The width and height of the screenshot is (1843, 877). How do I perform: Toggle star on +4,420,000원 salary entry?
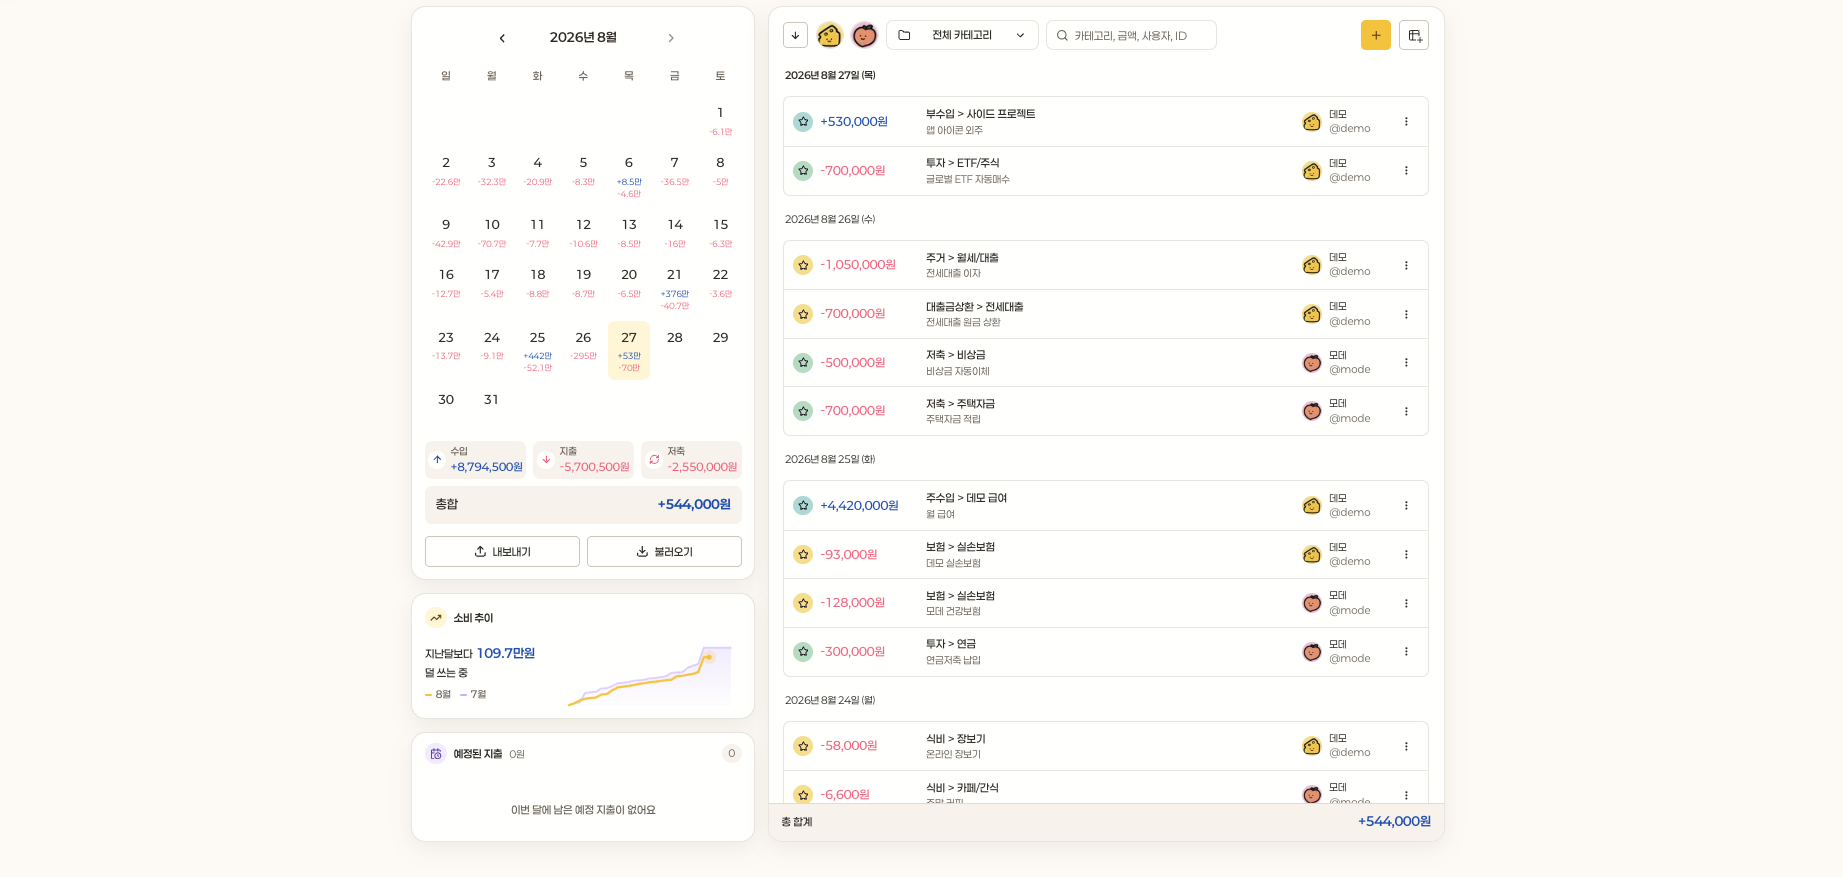(x=803, y=506)
